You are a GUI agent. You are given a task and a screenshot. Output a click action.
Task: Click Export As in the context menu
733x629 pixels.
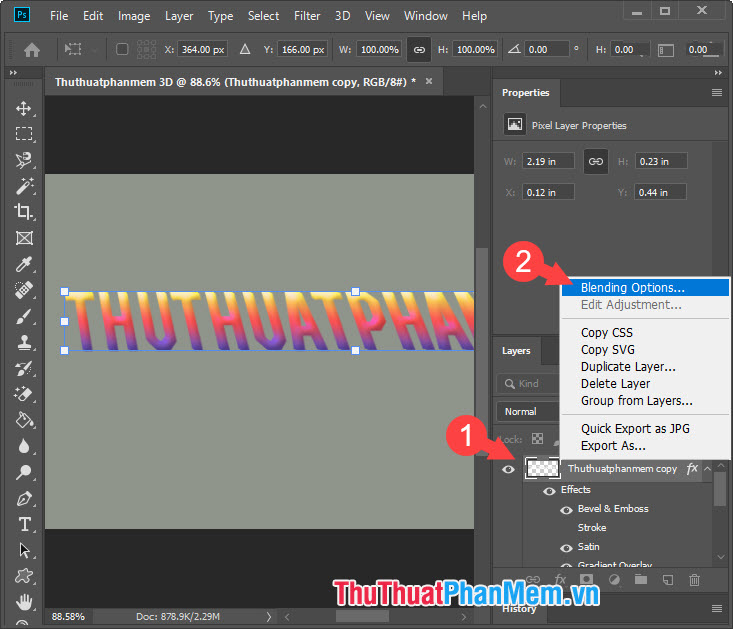(x=645, y=446)
